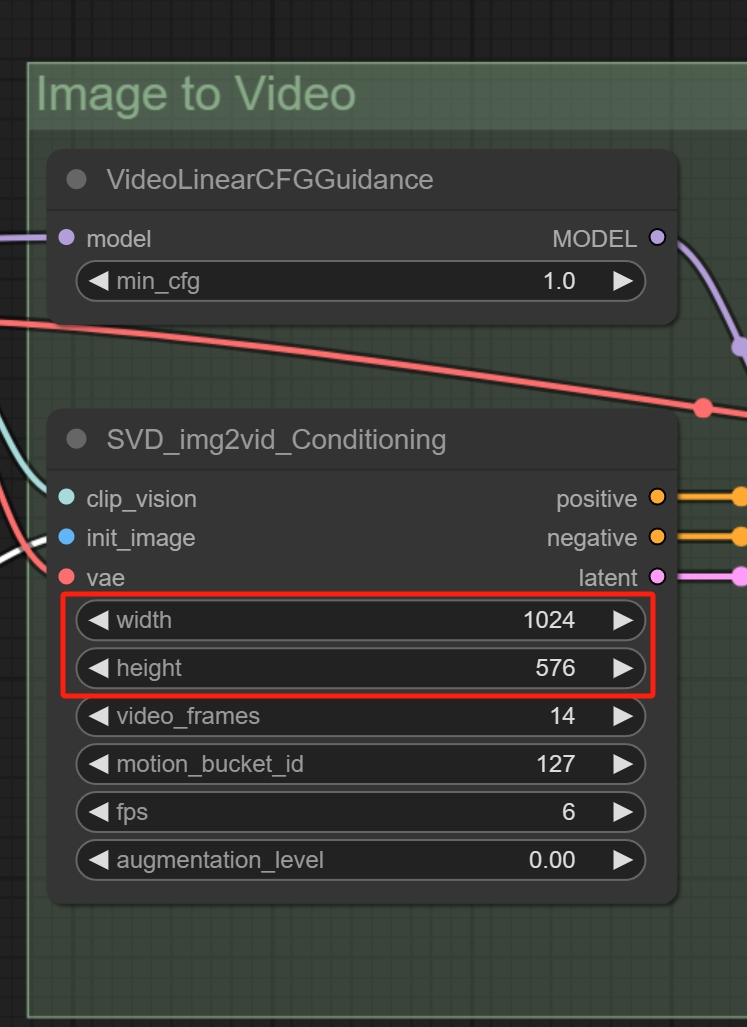Click the min_cfg value 1.0
Image resolution: width=747 pixels, height=1027 pixels.
[559, 281]
